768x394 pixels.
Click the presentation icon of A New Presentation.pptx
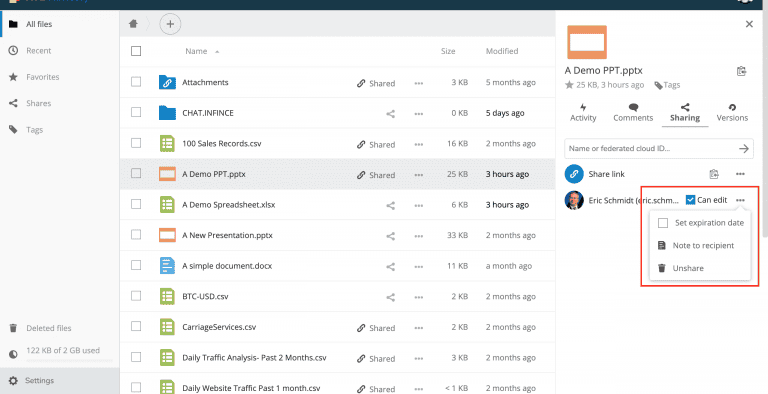click(x=168, y=235)
